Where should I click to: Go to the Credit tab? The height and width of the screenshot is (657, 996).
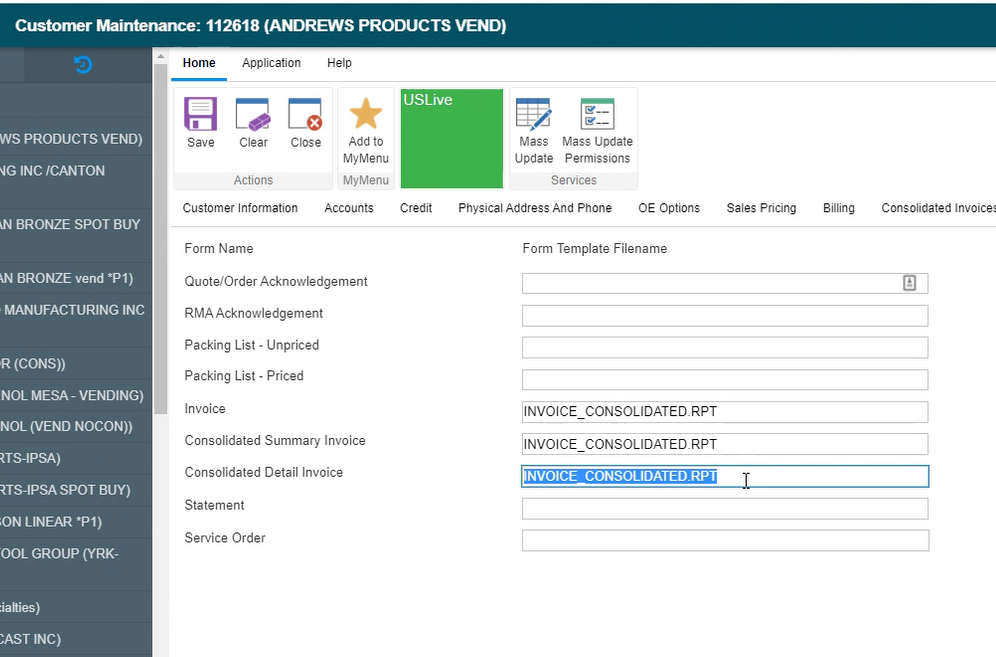click(416, 208)
